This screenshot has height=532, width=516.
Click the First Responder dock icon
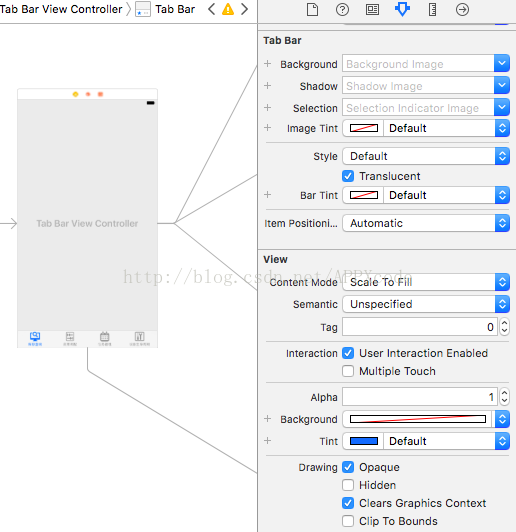88,94
